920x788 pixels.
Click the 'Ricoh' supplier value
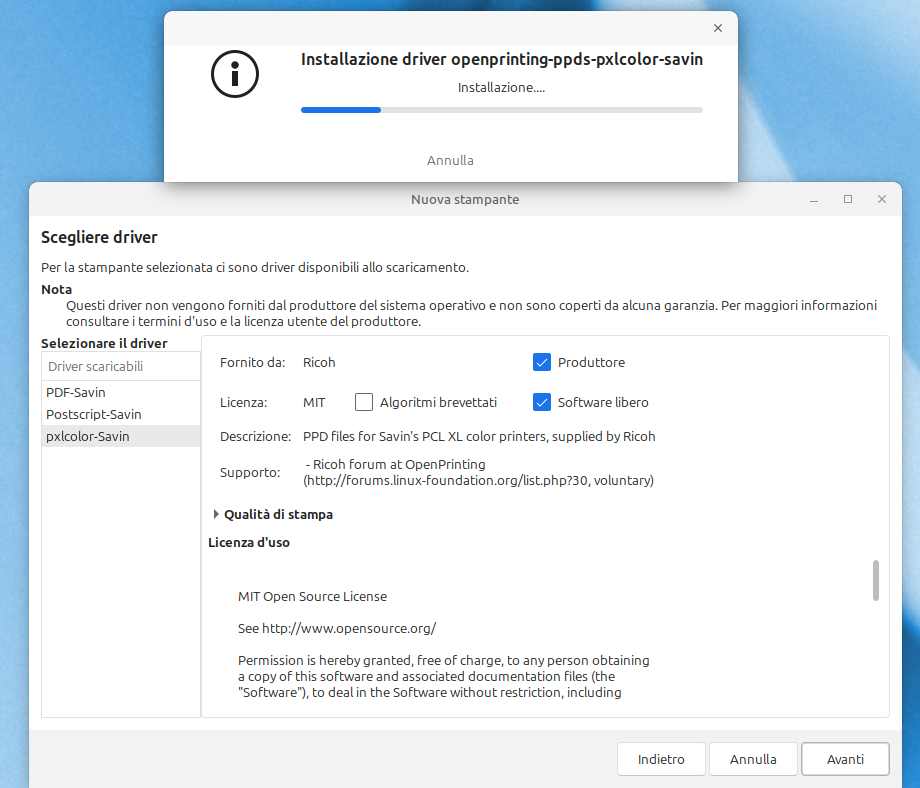coord(319,363)
